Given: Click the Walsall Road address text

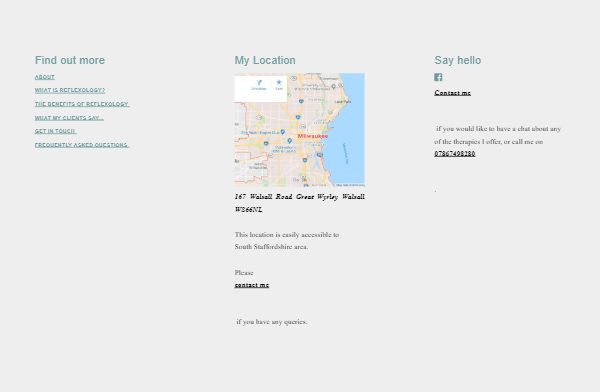Looking at the screenshot, I should point(299,203).
